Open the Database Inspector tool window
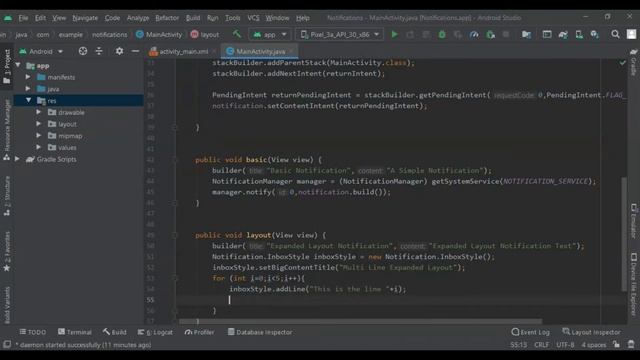The width and height of the screenshot is (640, 360). click(260, 332)
